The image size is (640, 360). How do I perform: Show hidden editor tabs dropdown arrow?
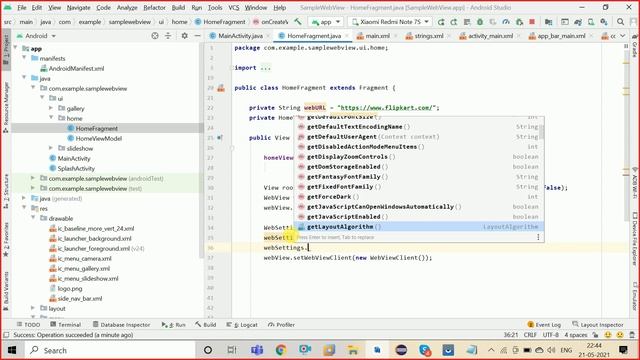[x=623, y=36]
